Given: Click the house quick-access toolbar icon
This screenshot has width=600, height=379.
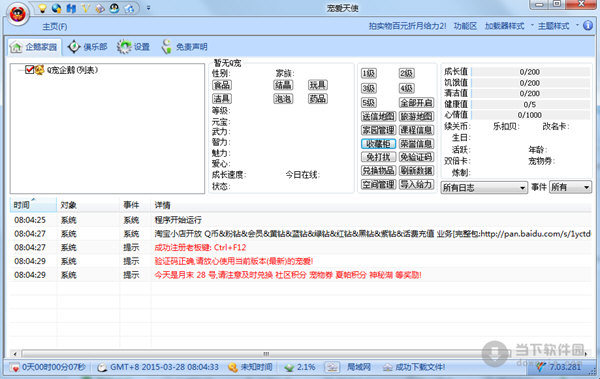Looking at the screenshot, I should [x=129, y=8].
